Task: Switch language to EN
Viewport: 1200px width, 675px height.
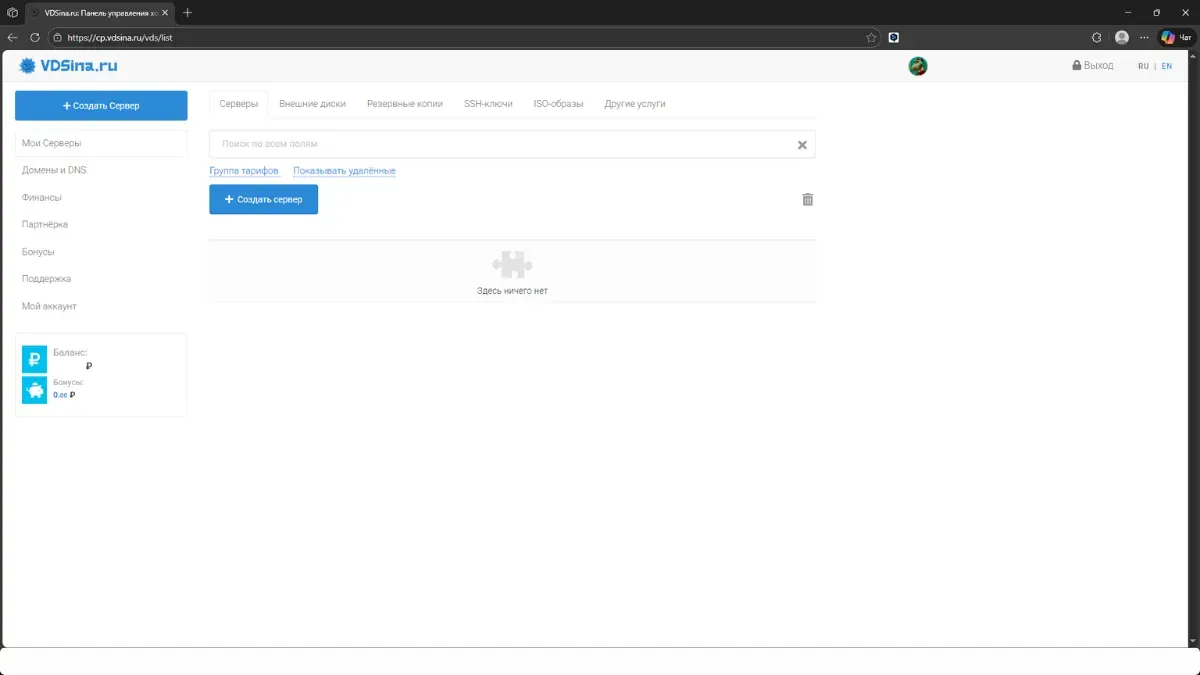Action: (x=1166, y=66)
